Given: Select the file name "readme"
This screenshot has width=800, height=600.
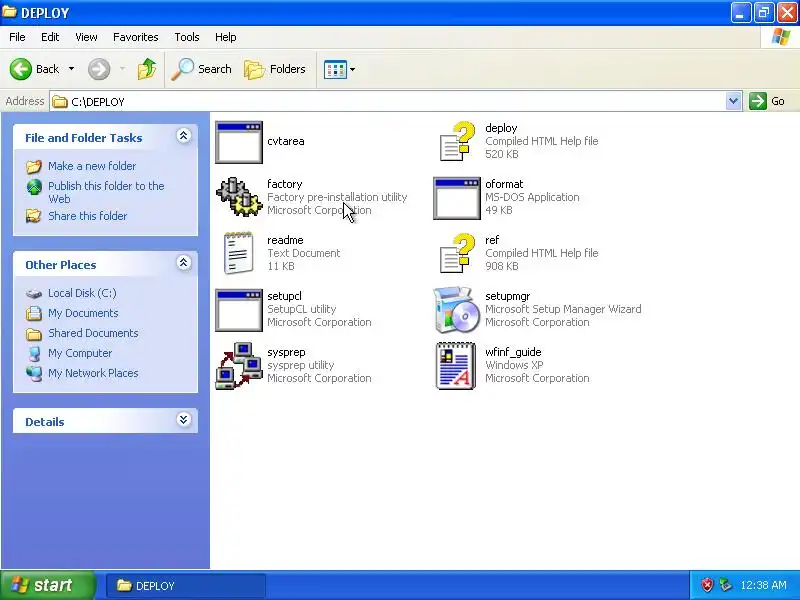Looking at the screenshot, I should [x=285, y=240].
